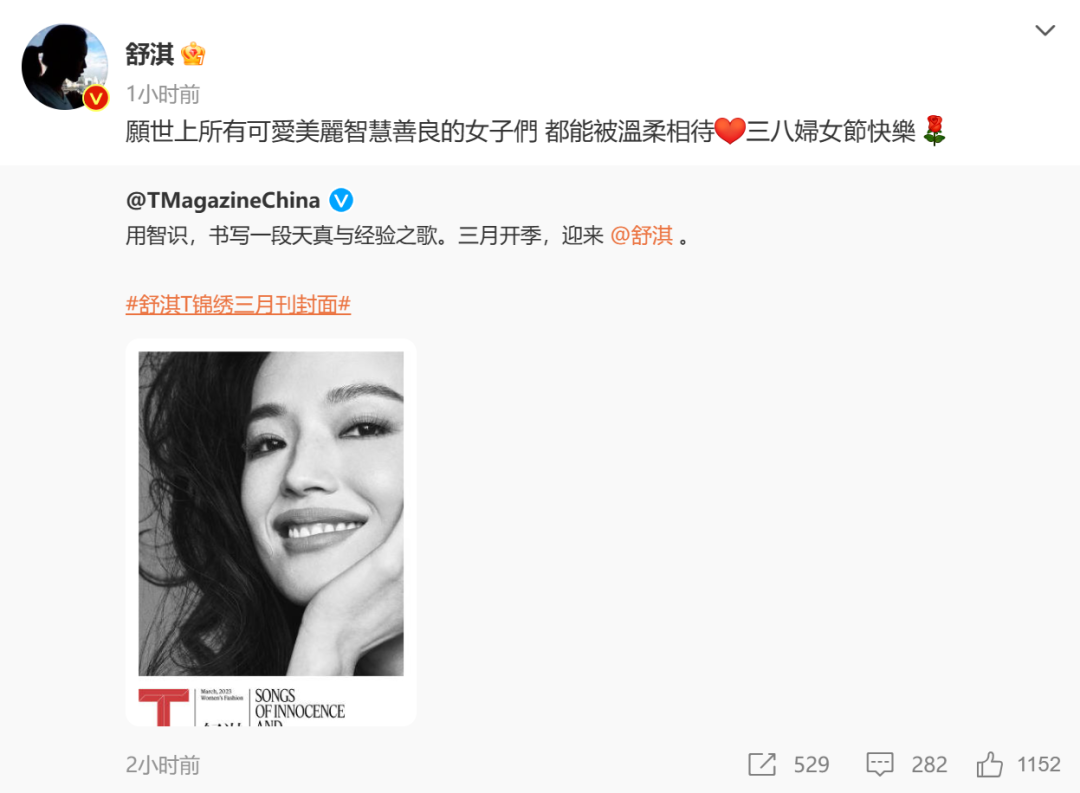1080x793 pixels.
Task: Open 舒淇's profile avatar
Action: coord(65,67)
